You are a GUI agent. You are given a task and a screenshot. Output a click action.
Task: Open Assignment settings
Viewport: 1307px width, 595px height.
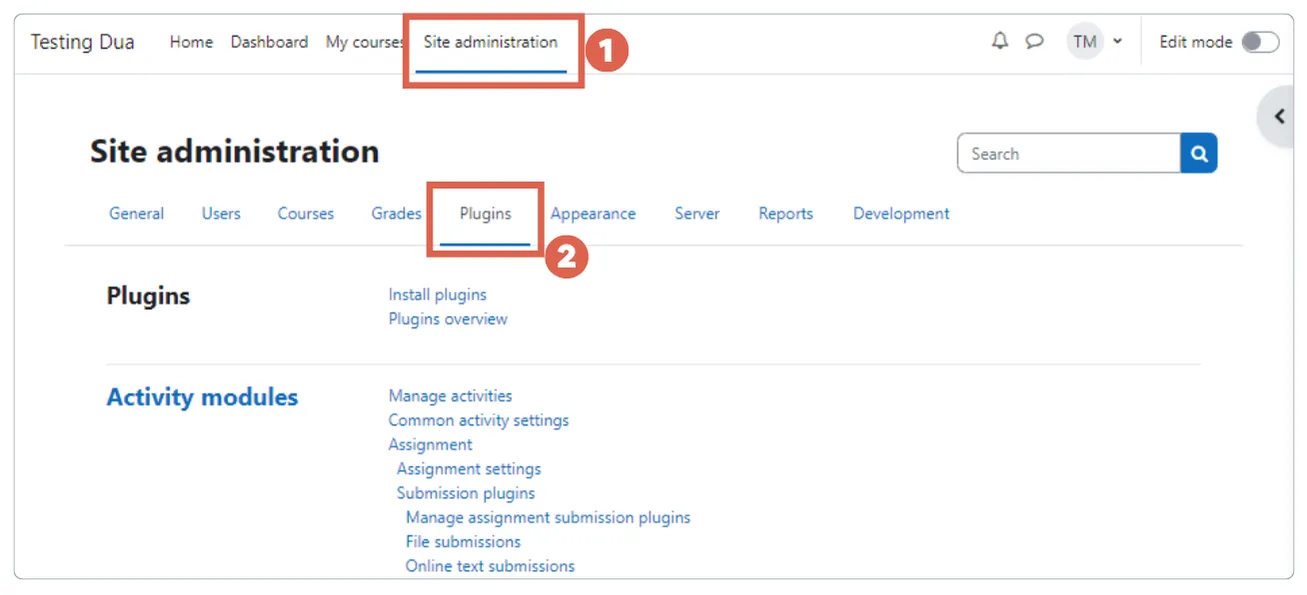pyautogui.click(x=468, y=468)
